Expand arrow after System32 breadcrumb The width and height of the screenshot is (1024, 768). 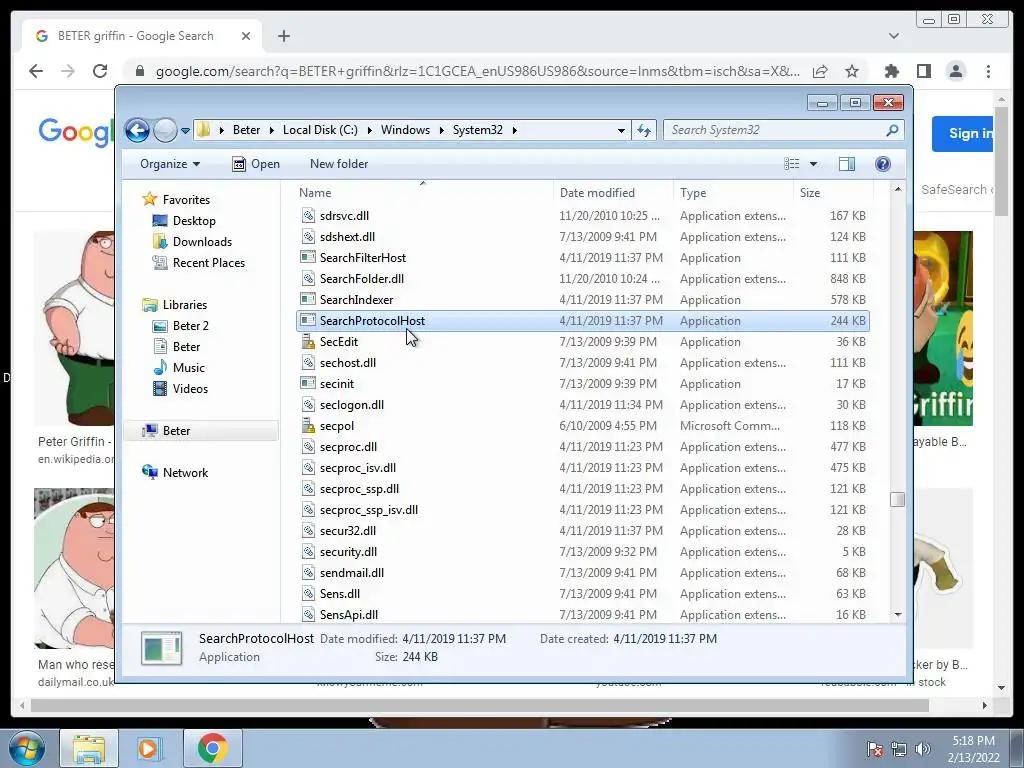click(515, 130)
